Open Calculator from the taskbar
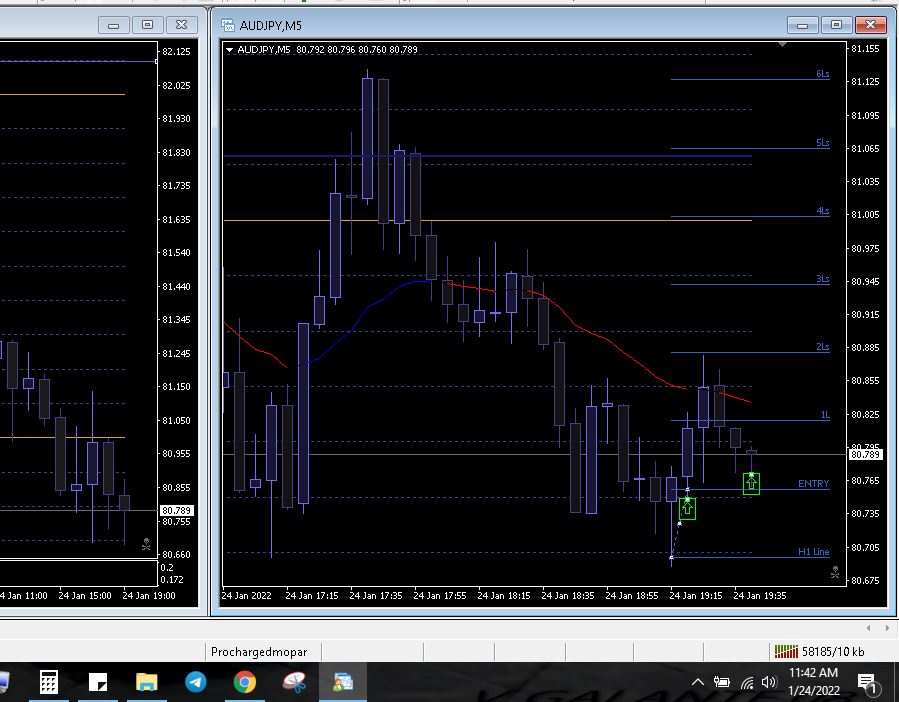The width and height of the screenshot is (899, 702). (48, 682)
